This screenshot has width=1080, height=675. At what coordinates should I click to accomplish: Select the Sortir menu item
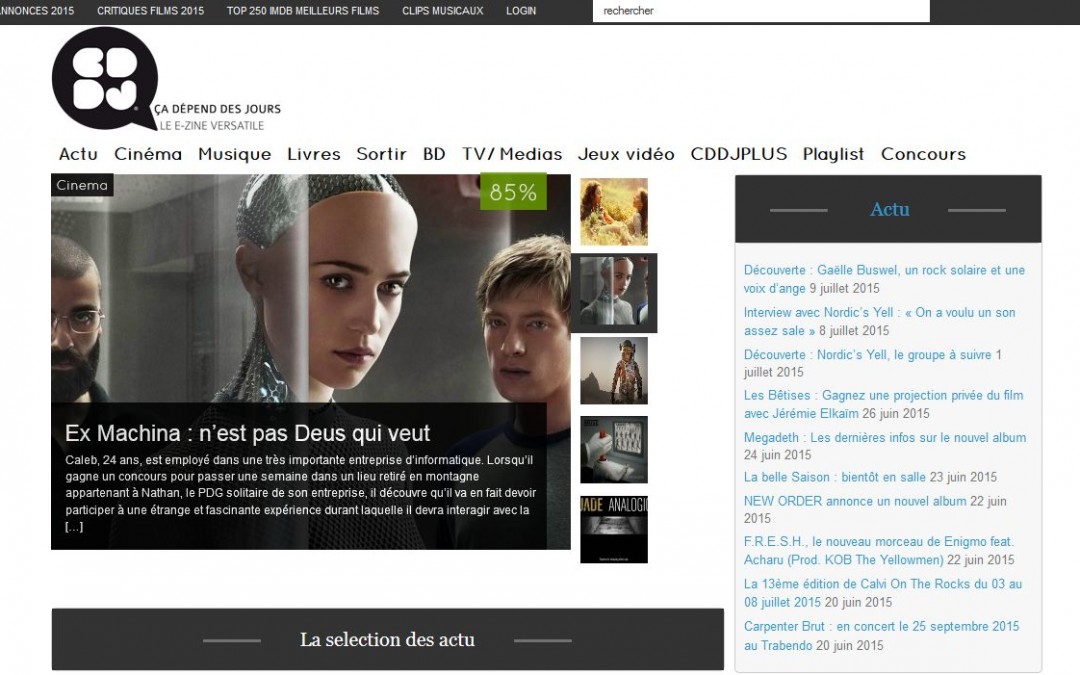382,154
